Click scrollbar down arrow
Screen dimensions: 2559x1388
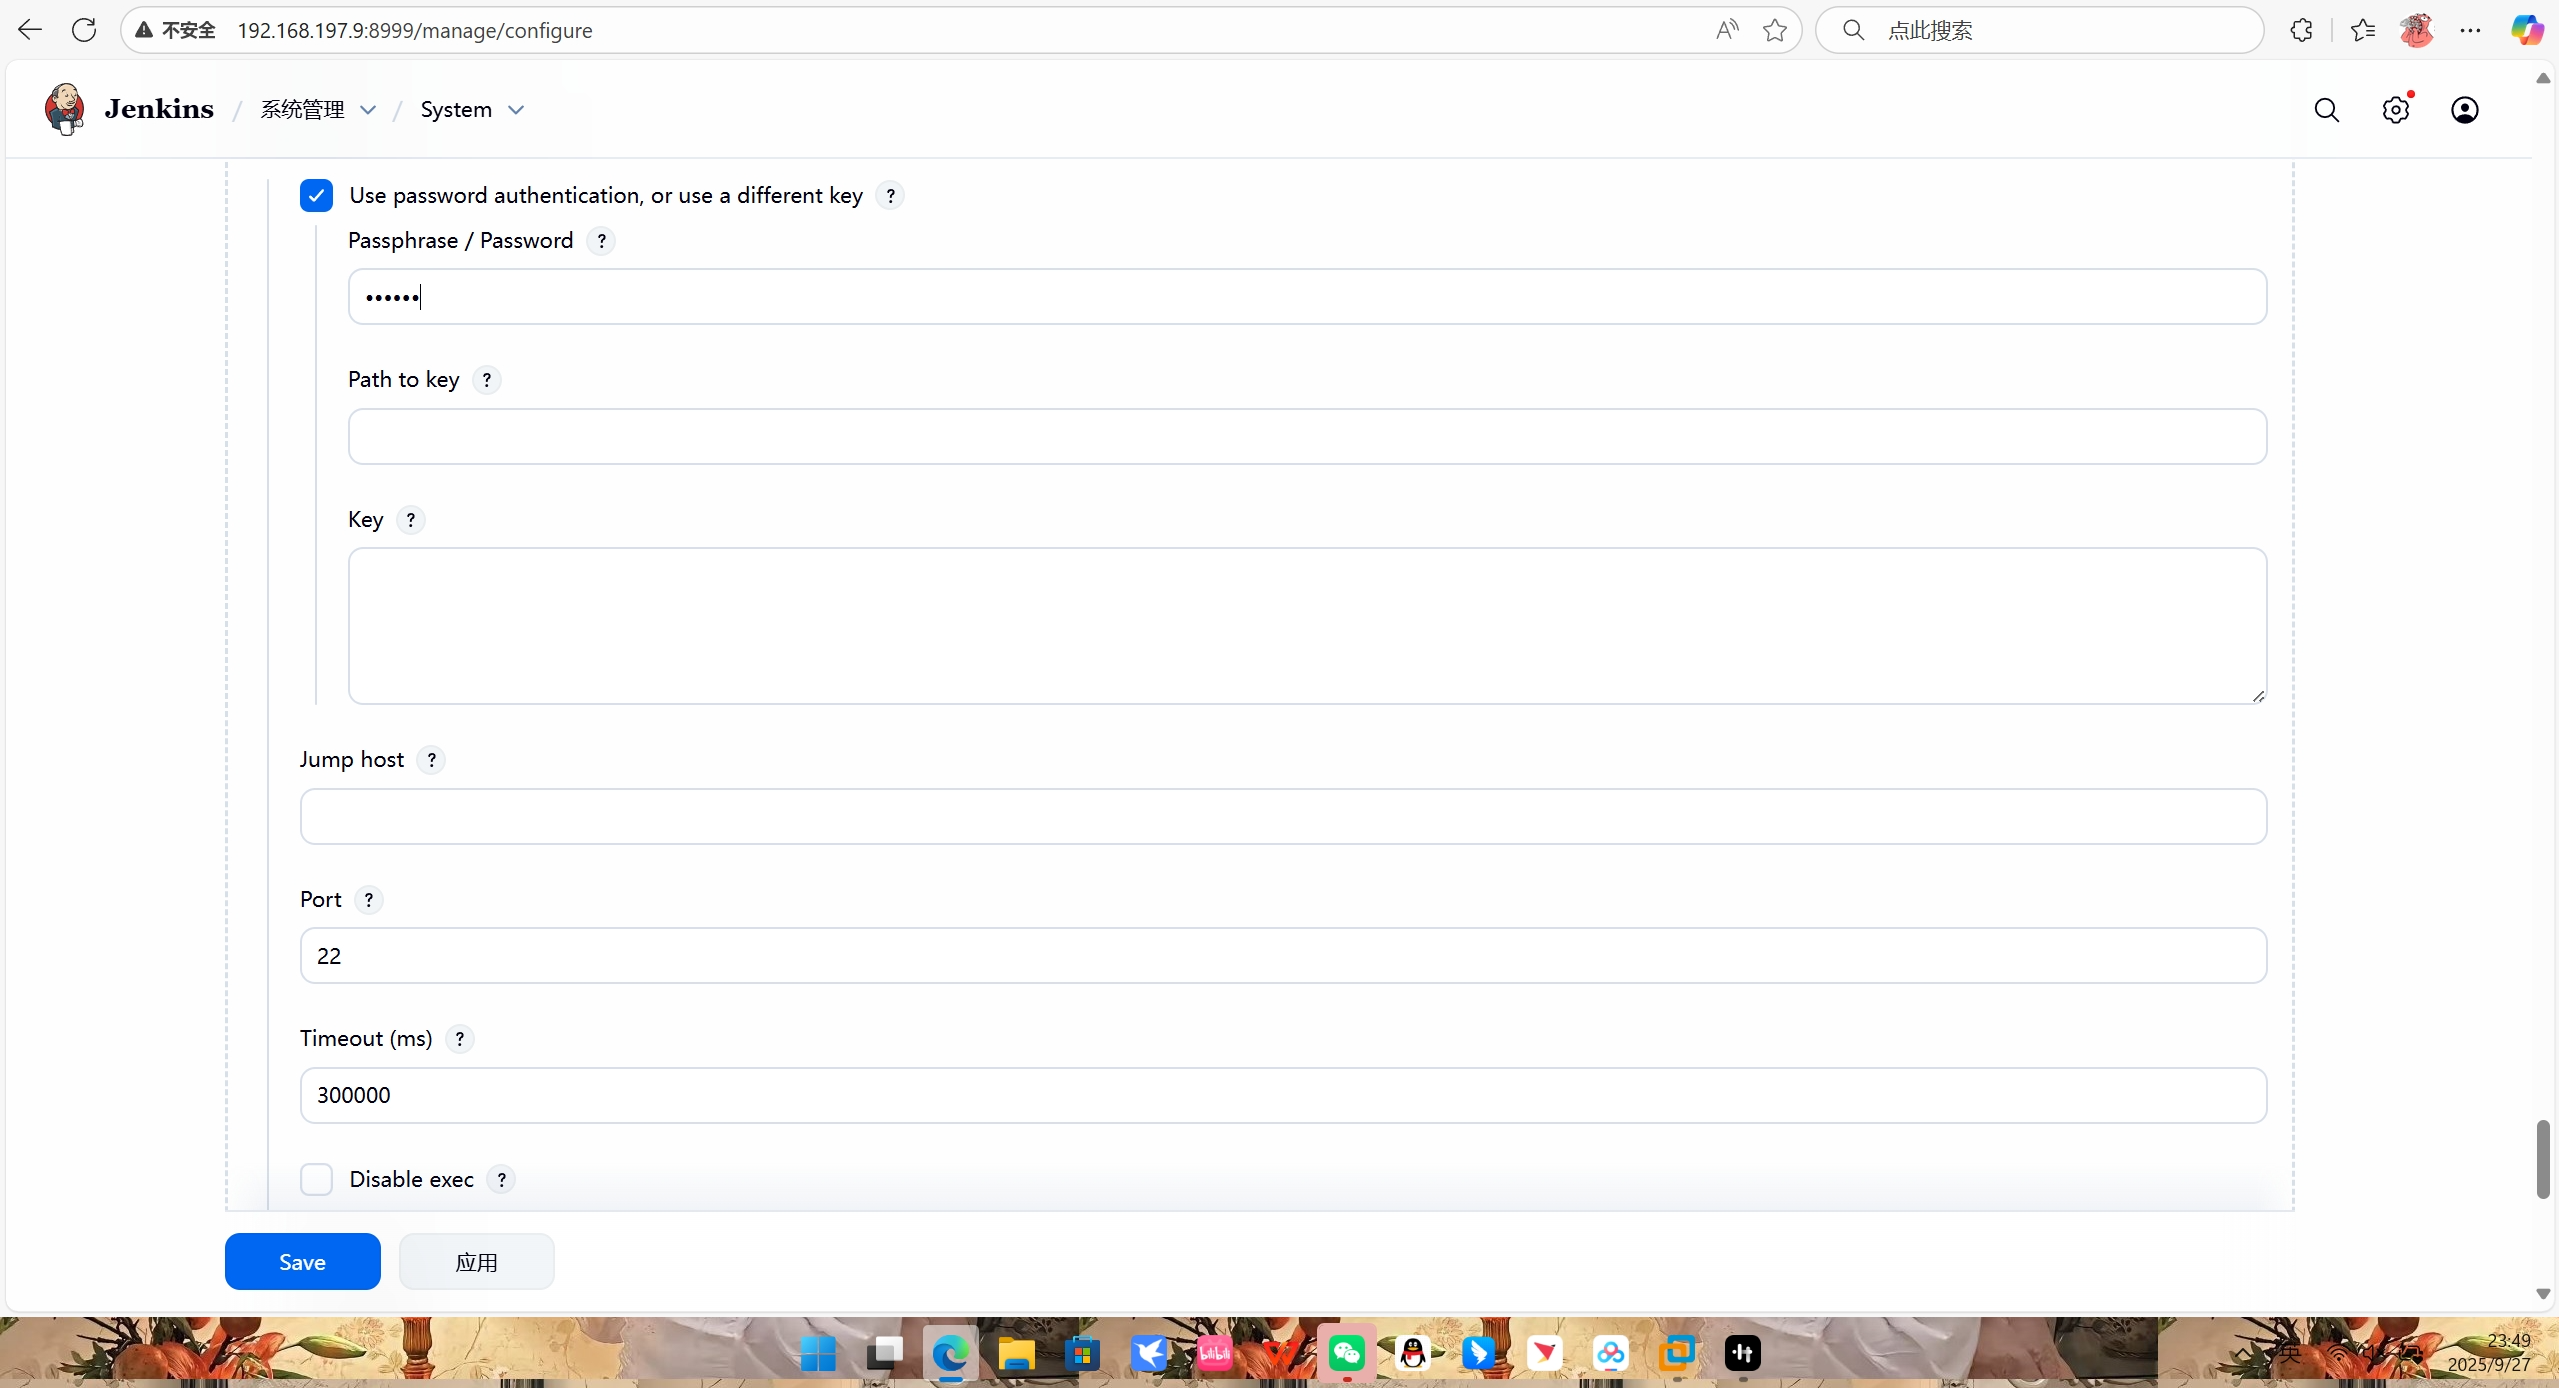pos(2543,1294)
